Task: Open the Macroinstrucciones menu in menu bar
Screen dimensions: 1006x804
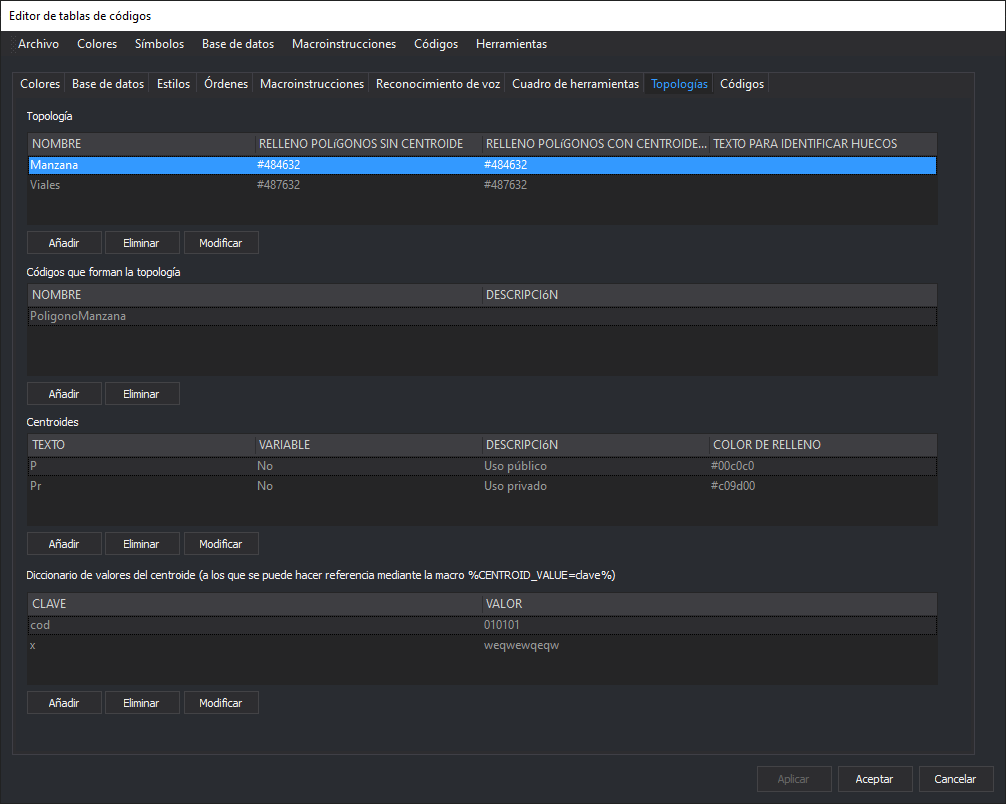Action: (343, 44)
